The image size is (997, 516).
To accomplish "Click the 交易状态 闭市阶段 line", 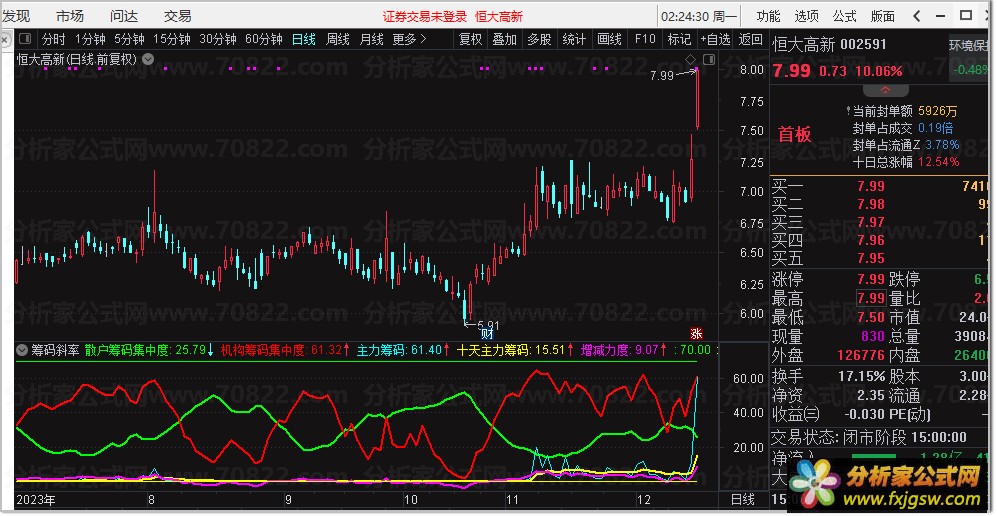I will [869, 437].
